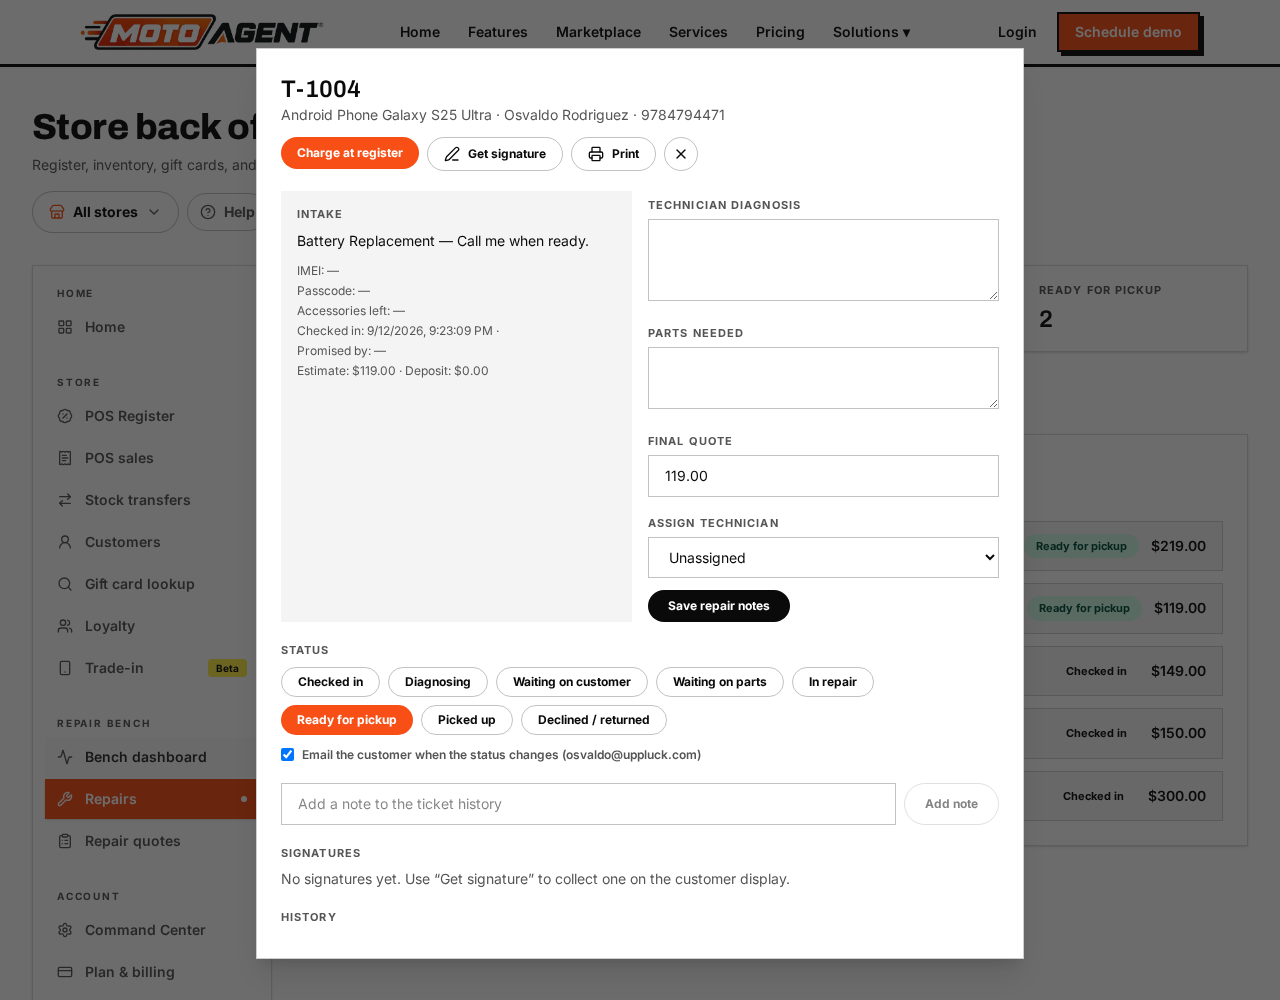Click the Technician Diagnosis text area

(x=823, y=260)
